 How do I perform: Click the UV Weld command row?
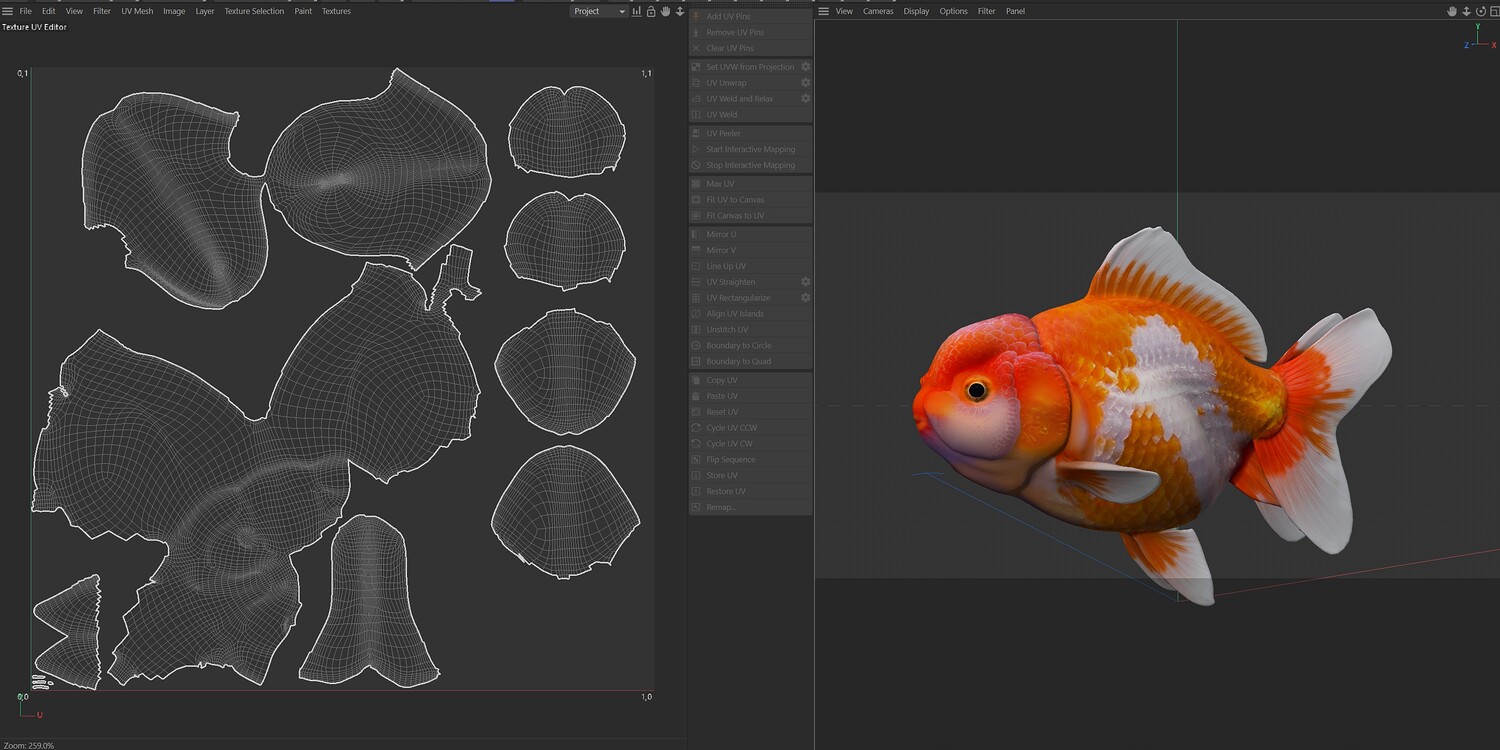(x=751, y=115)
